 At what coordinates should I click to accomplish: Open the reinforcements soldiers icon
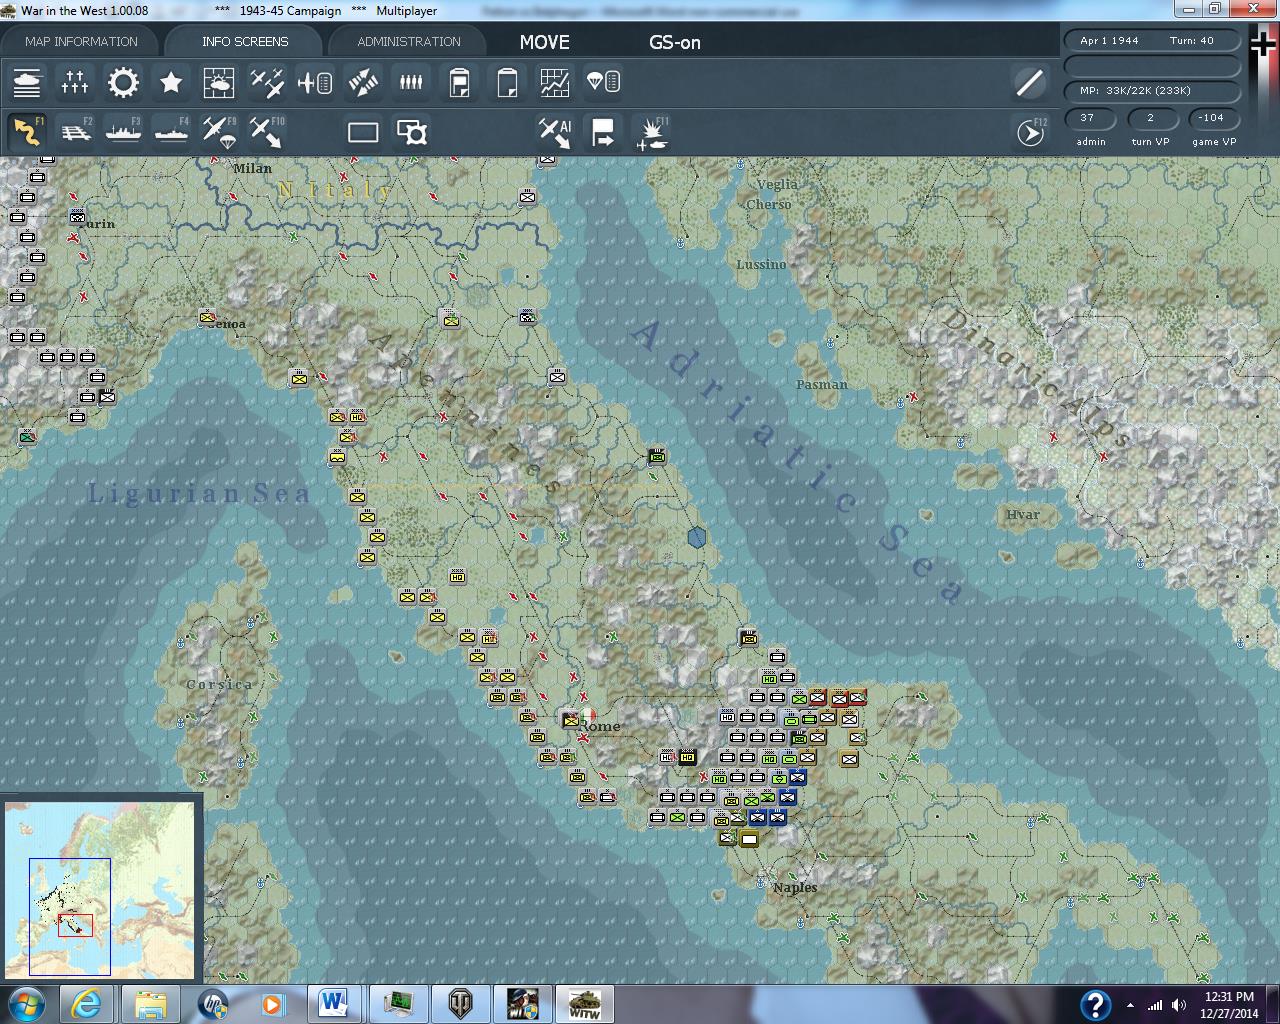click(x=411, y=82)
